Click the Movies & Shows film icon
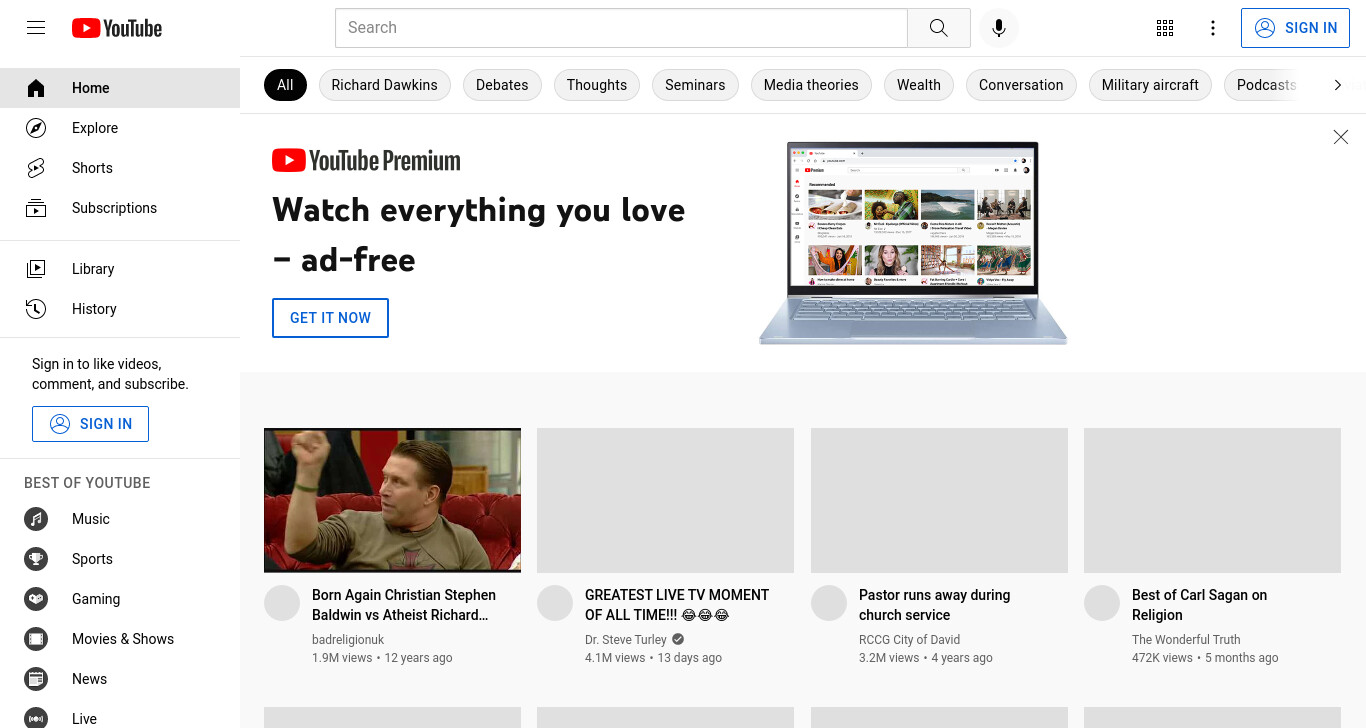The width and height of the screenshot is (1366, 728). point(36,639)
